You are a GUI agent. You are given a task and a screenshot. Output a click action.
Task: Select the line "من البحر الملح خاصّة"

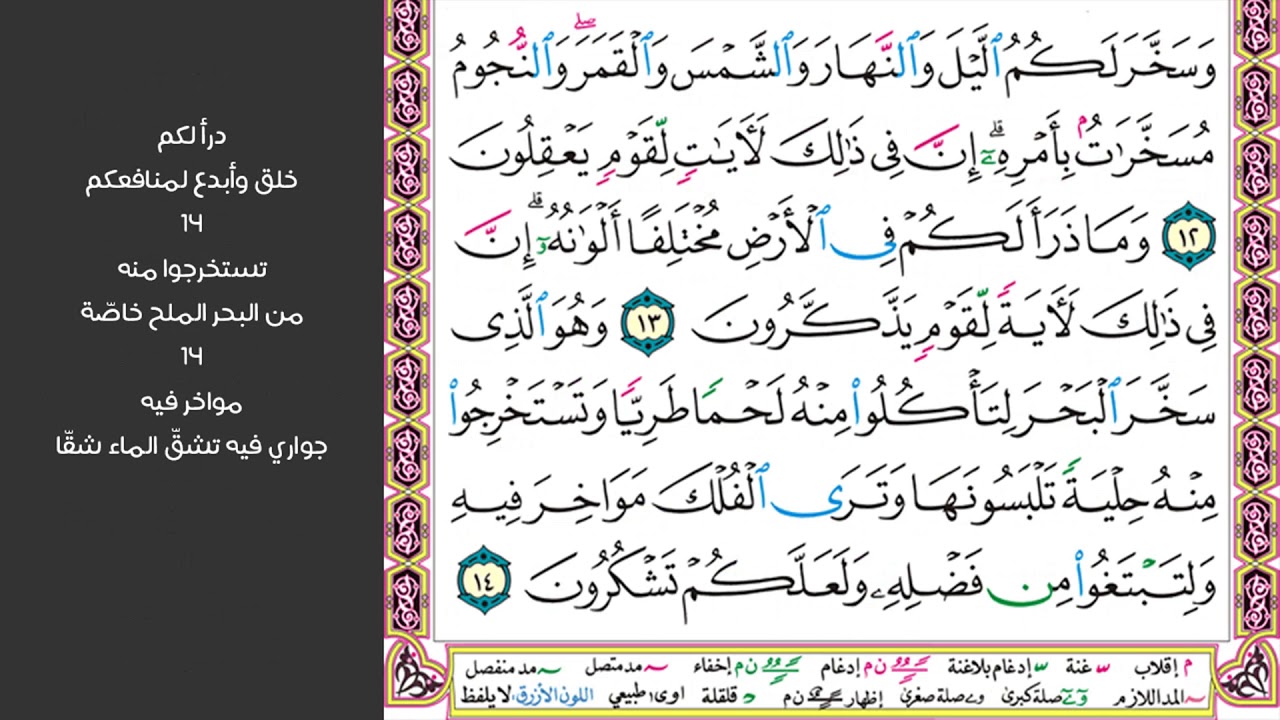[192, 314]
